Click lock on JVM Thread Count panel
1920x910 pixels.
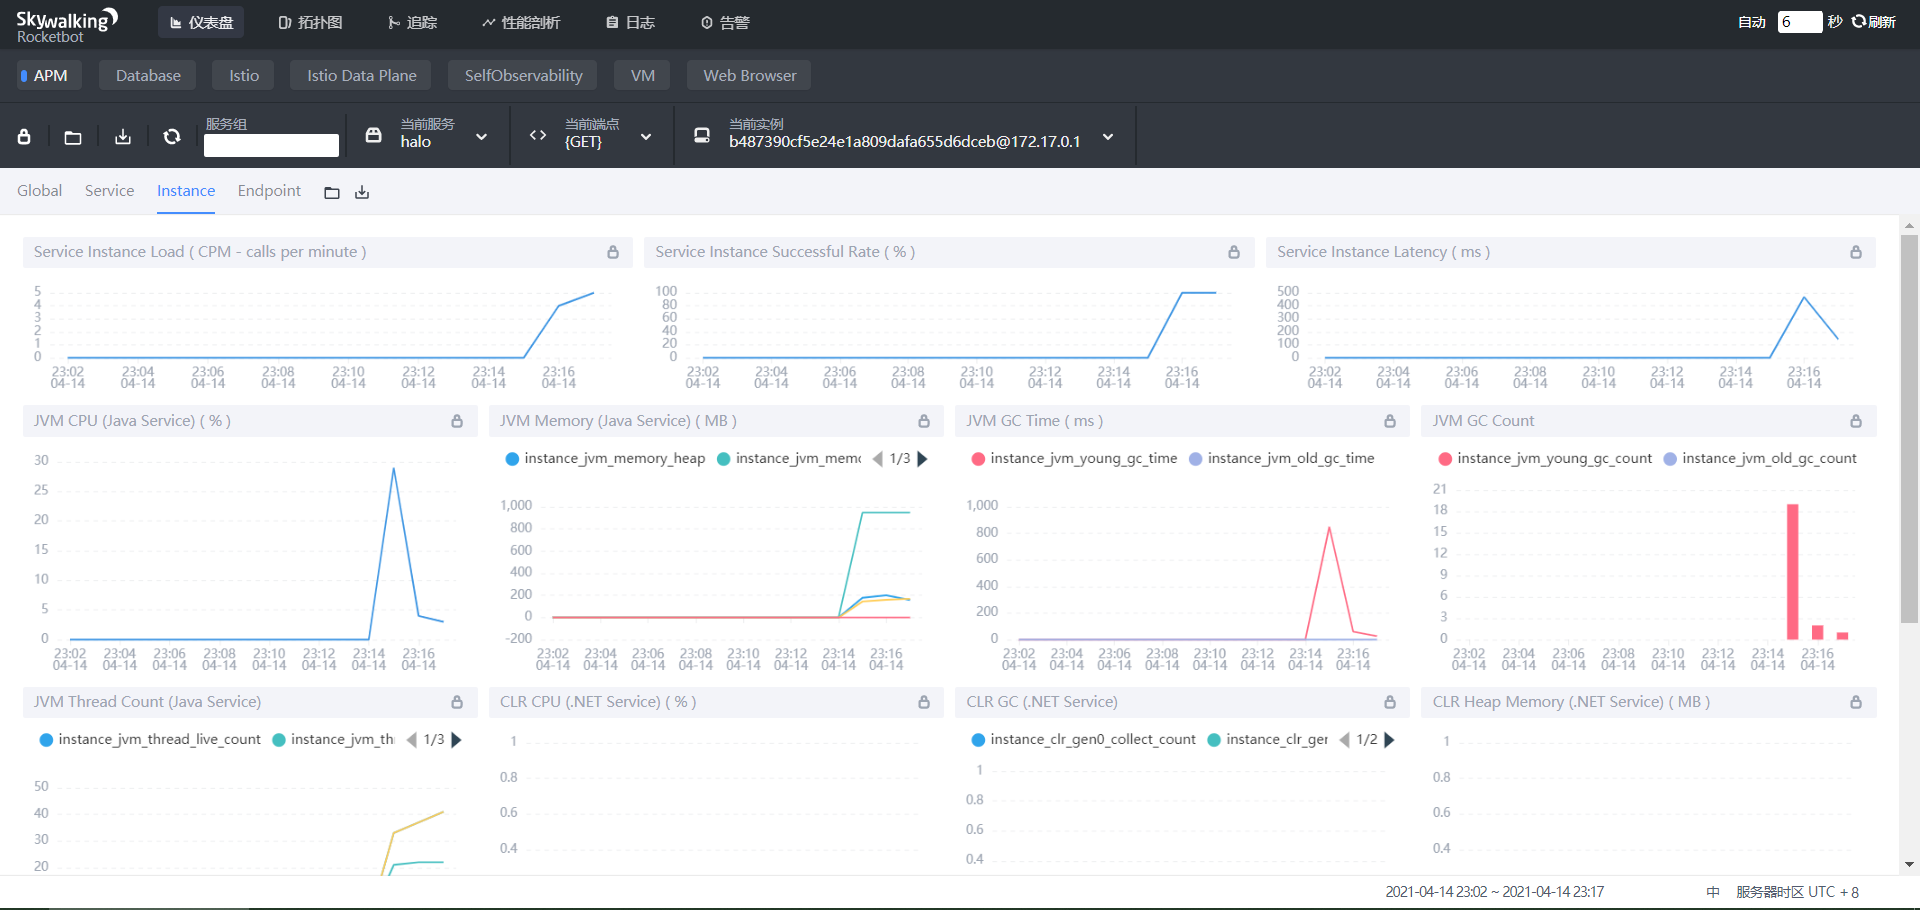[457, 703]
